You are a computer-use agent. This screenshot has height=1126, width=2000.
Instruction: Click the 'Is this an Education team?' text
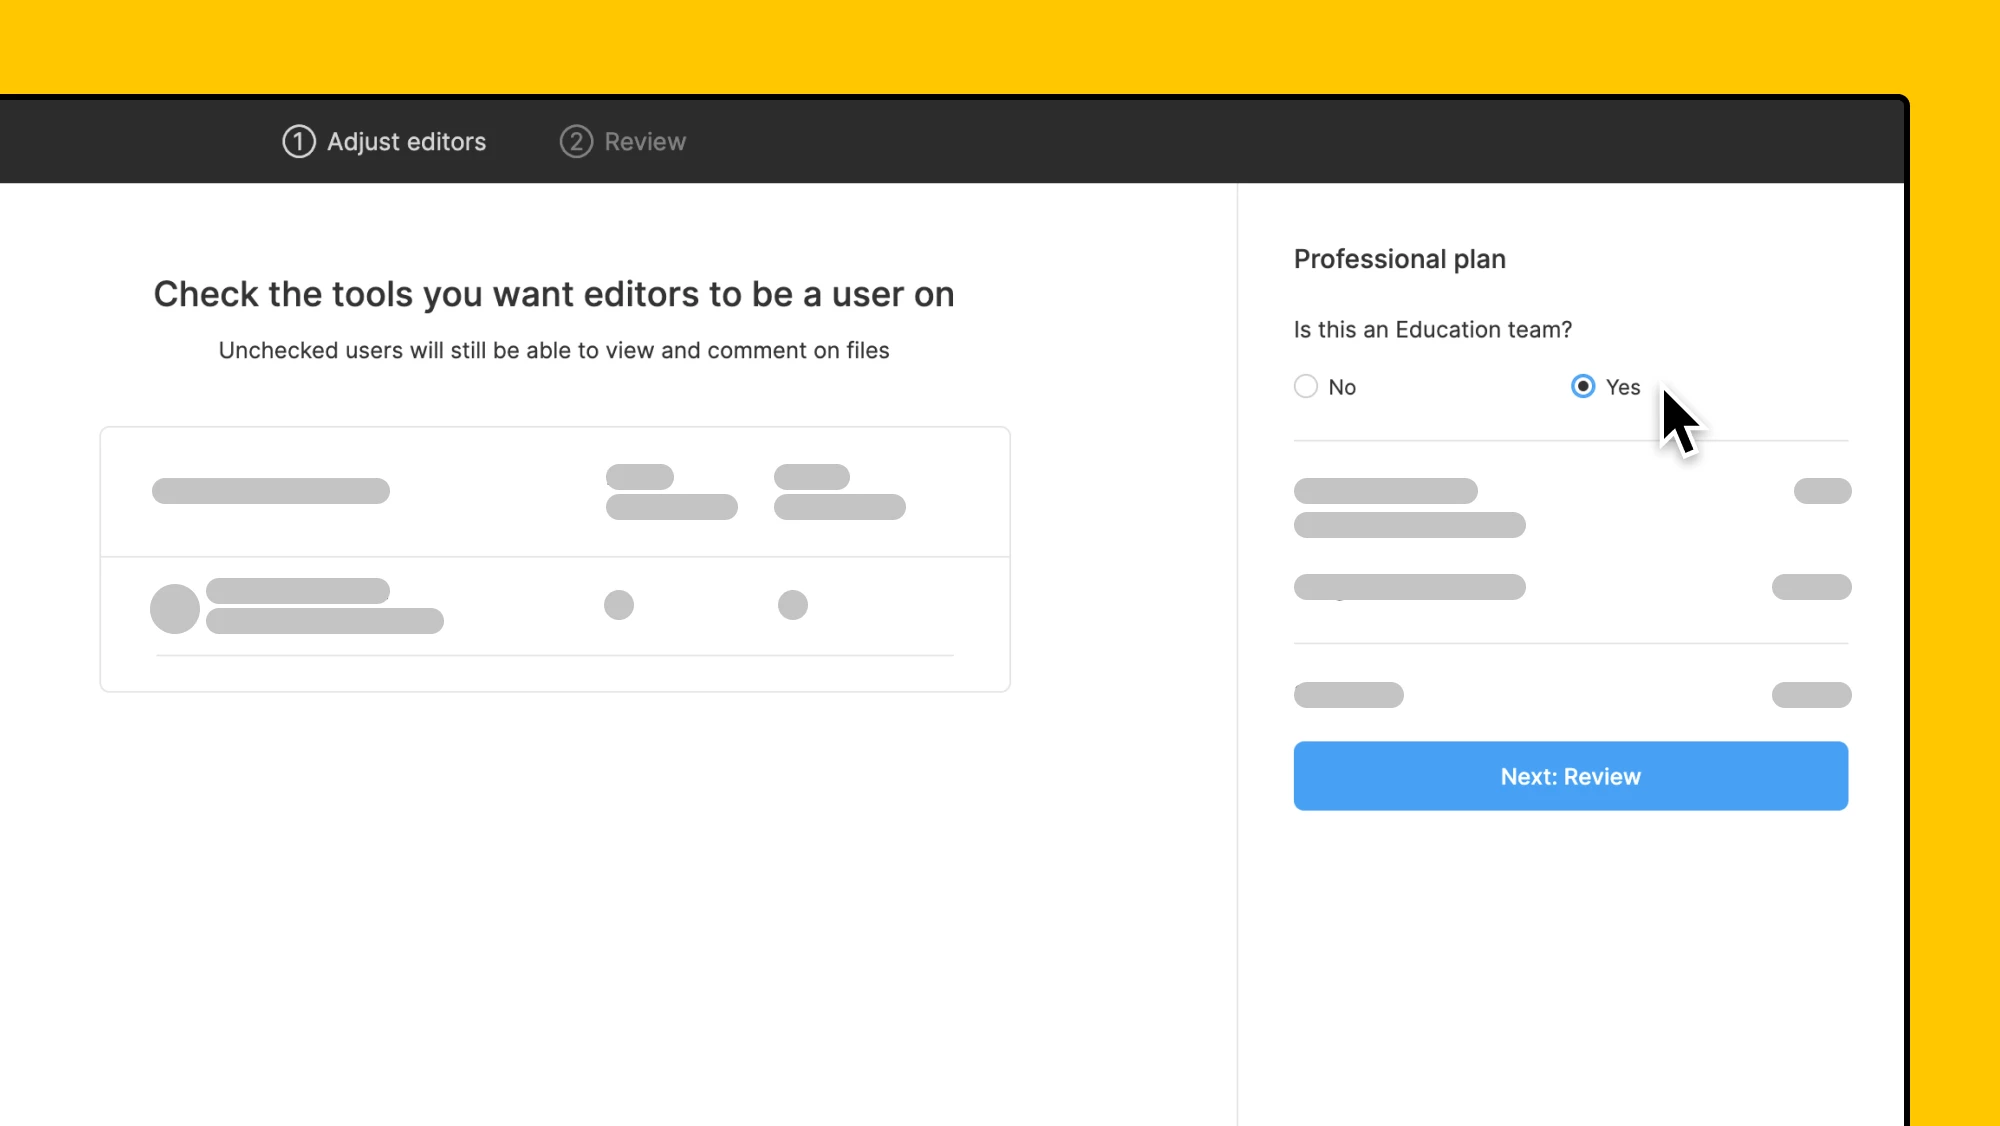point(1432,329)
